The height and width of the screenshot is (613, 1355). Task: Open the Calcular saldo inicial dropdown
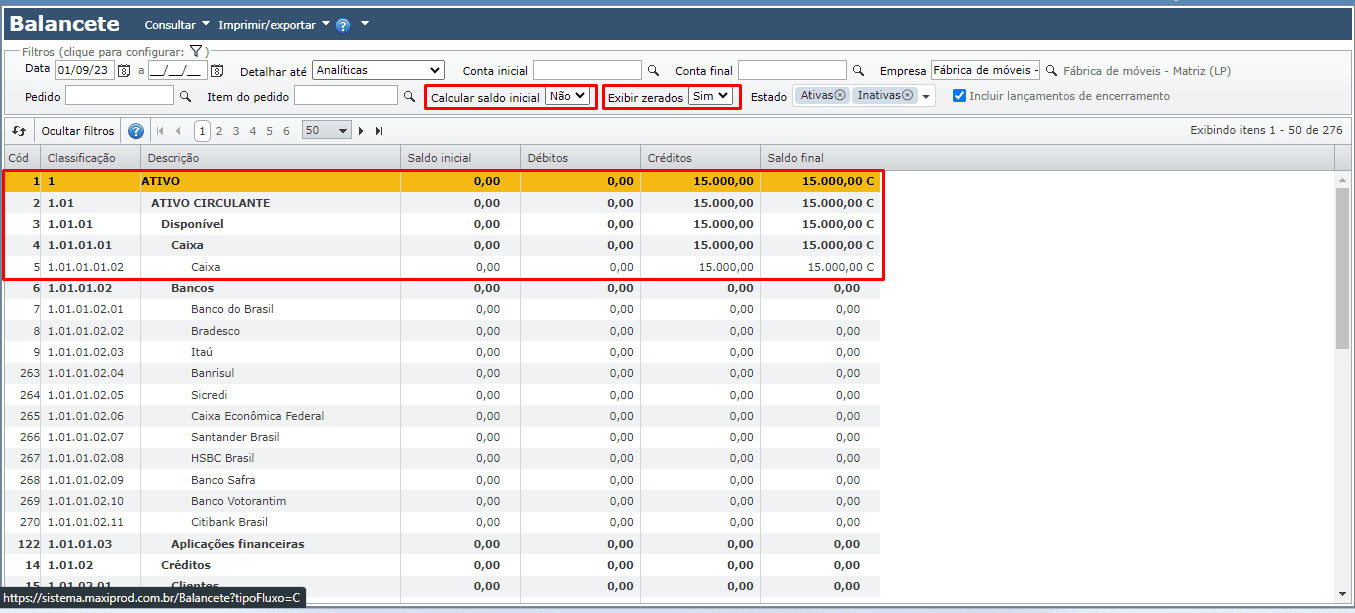click(x=568, y=97)
